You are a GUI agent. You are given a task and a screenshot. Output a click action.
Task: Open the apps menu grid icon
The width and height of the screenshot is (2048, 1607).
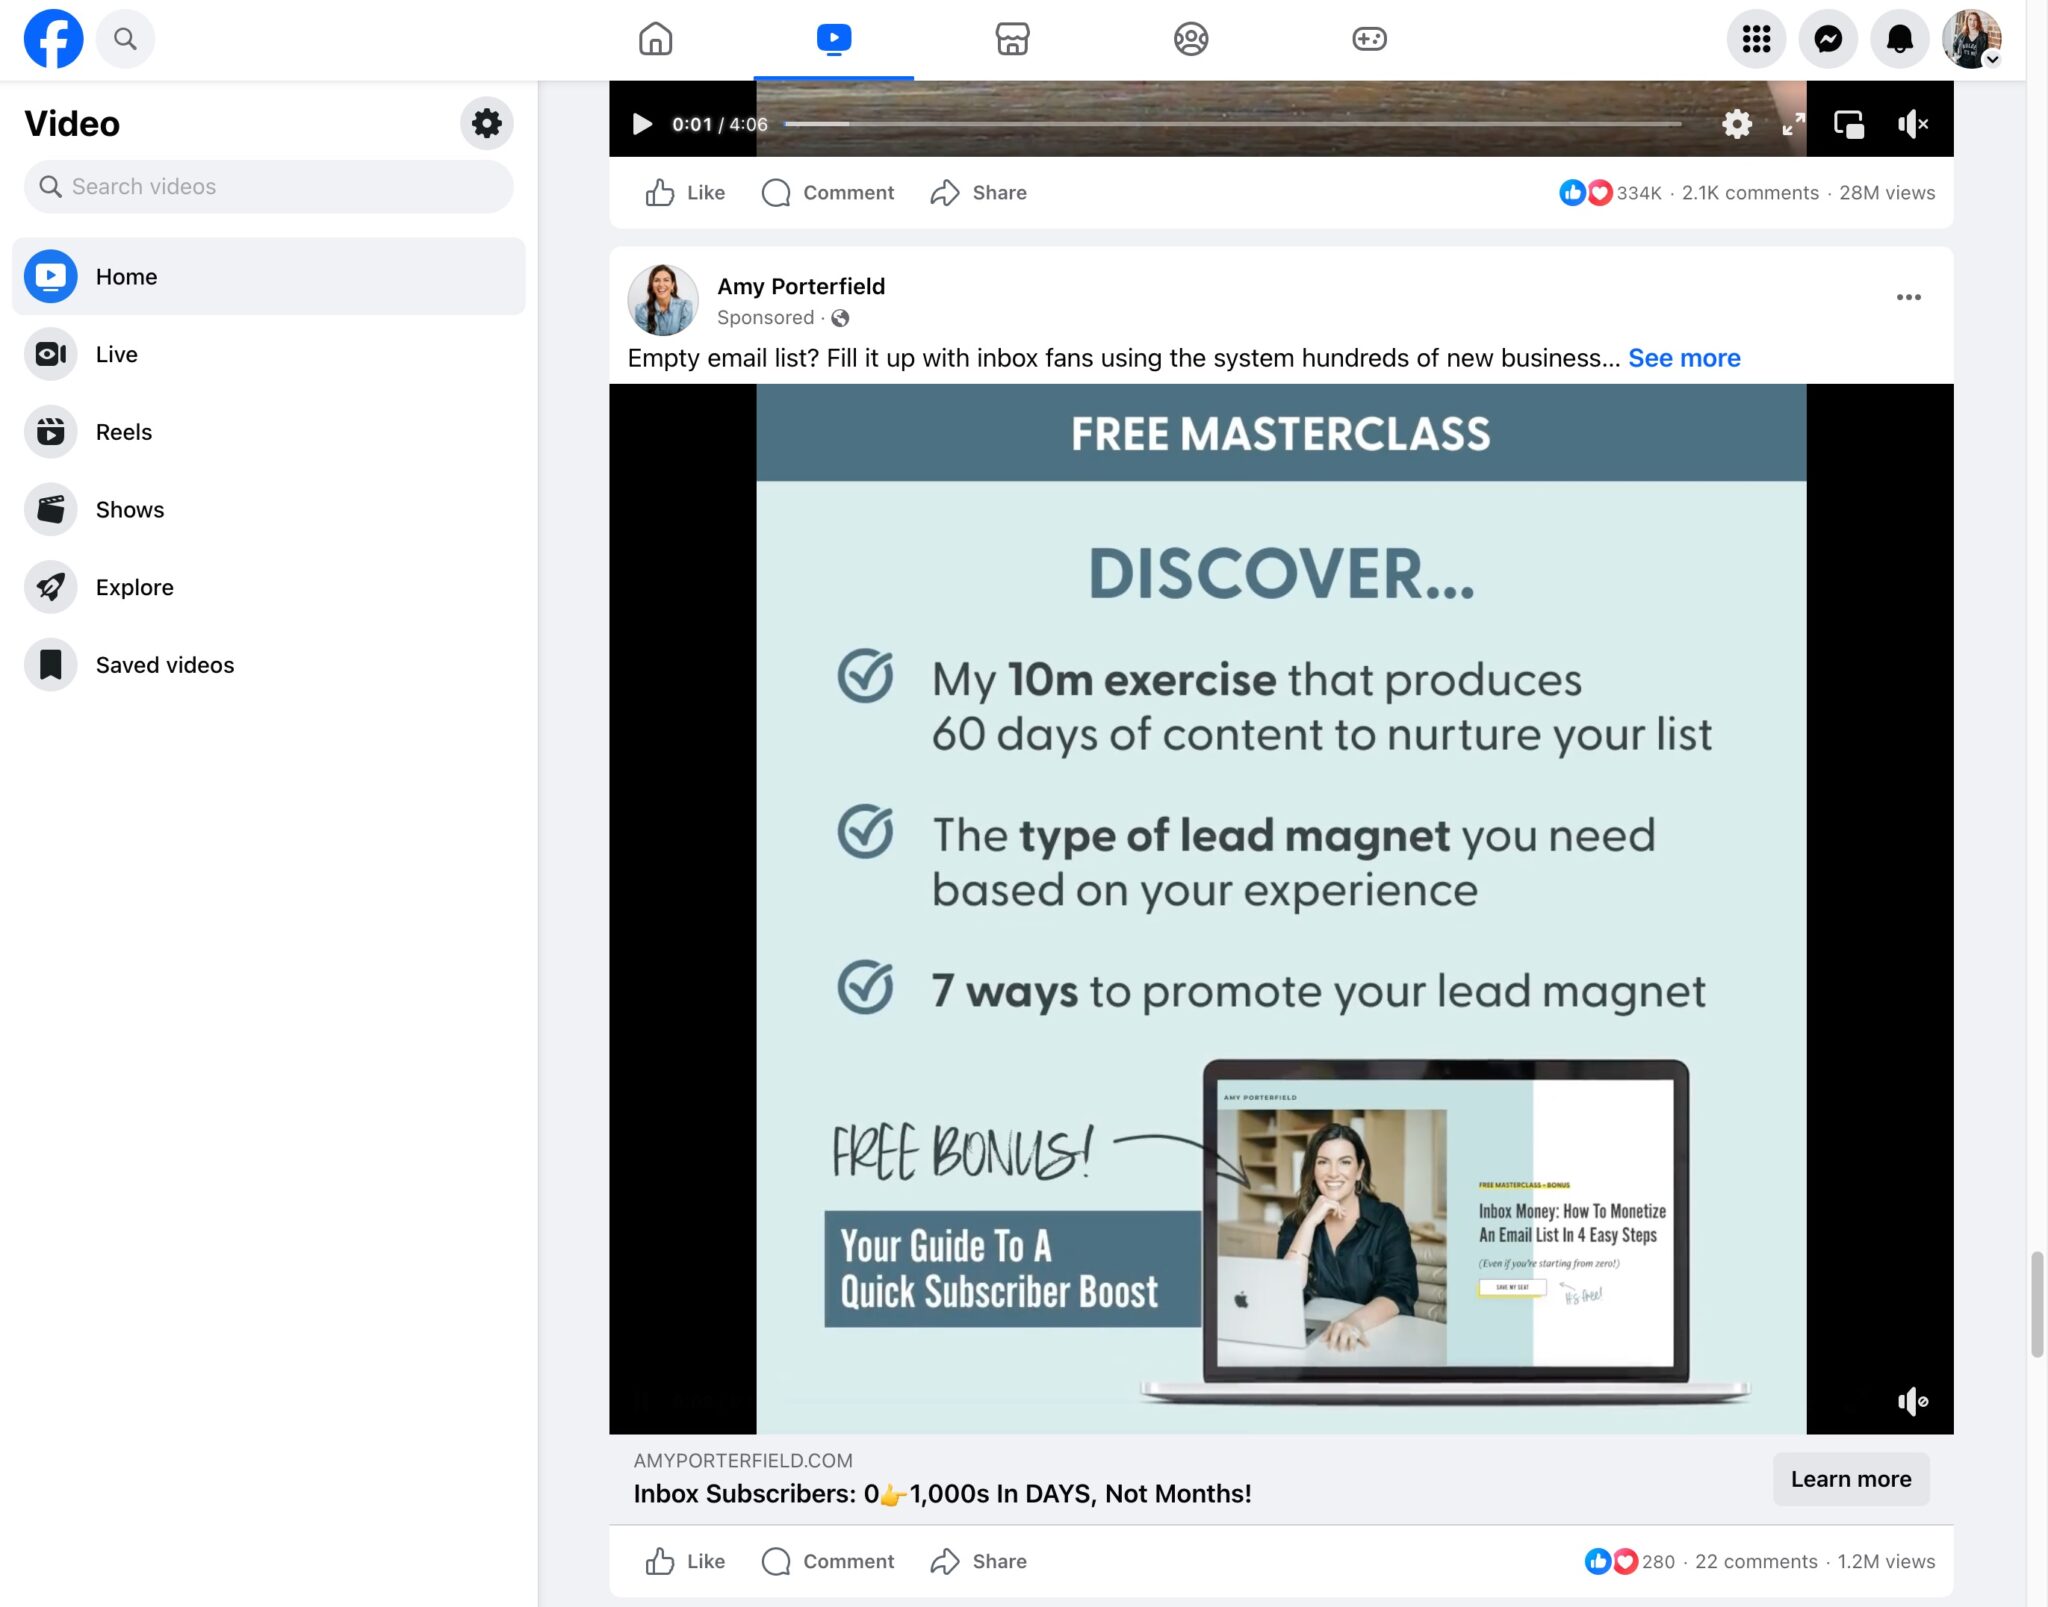[1756, 39]
